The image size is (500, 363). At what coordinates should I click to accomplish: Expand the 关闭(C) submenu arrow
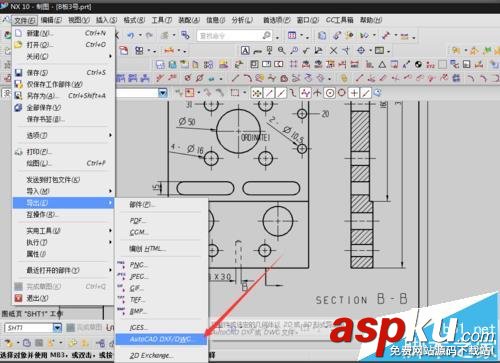click(110, 56)
